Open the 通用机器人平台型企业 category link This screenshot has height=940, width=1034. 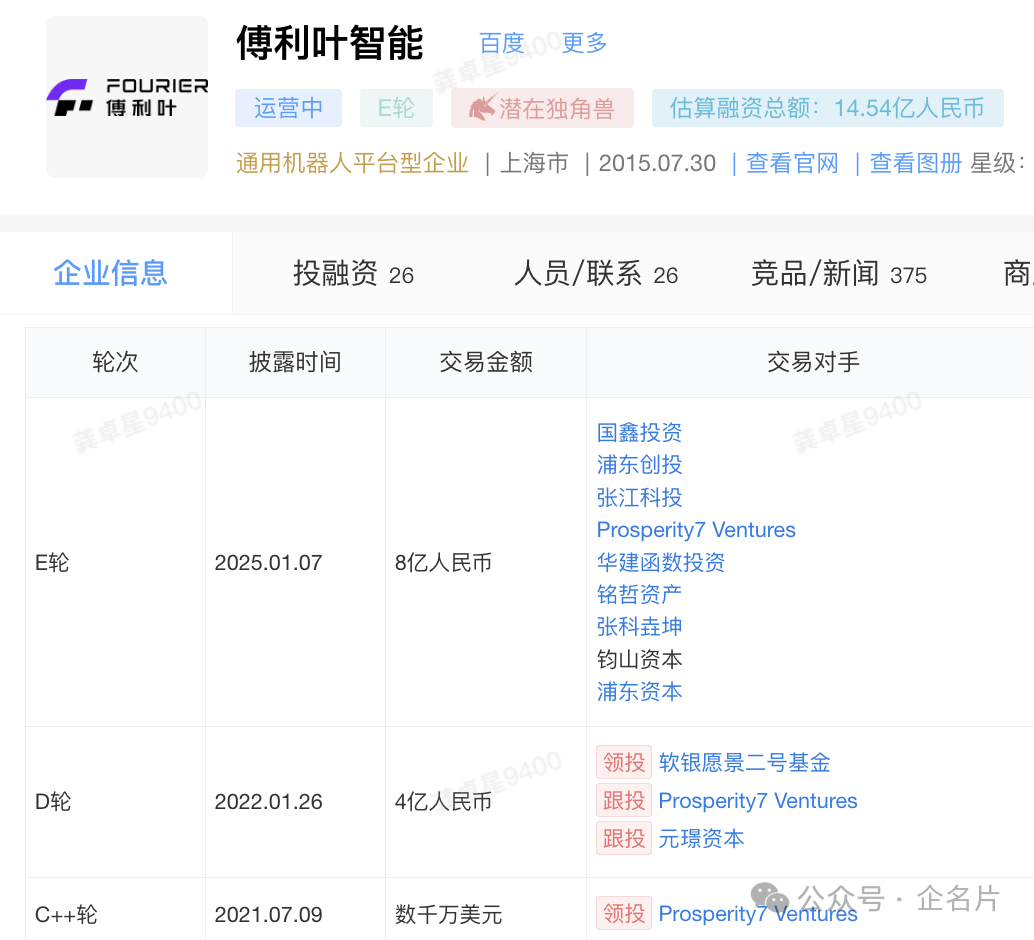(x=353, y=163)
